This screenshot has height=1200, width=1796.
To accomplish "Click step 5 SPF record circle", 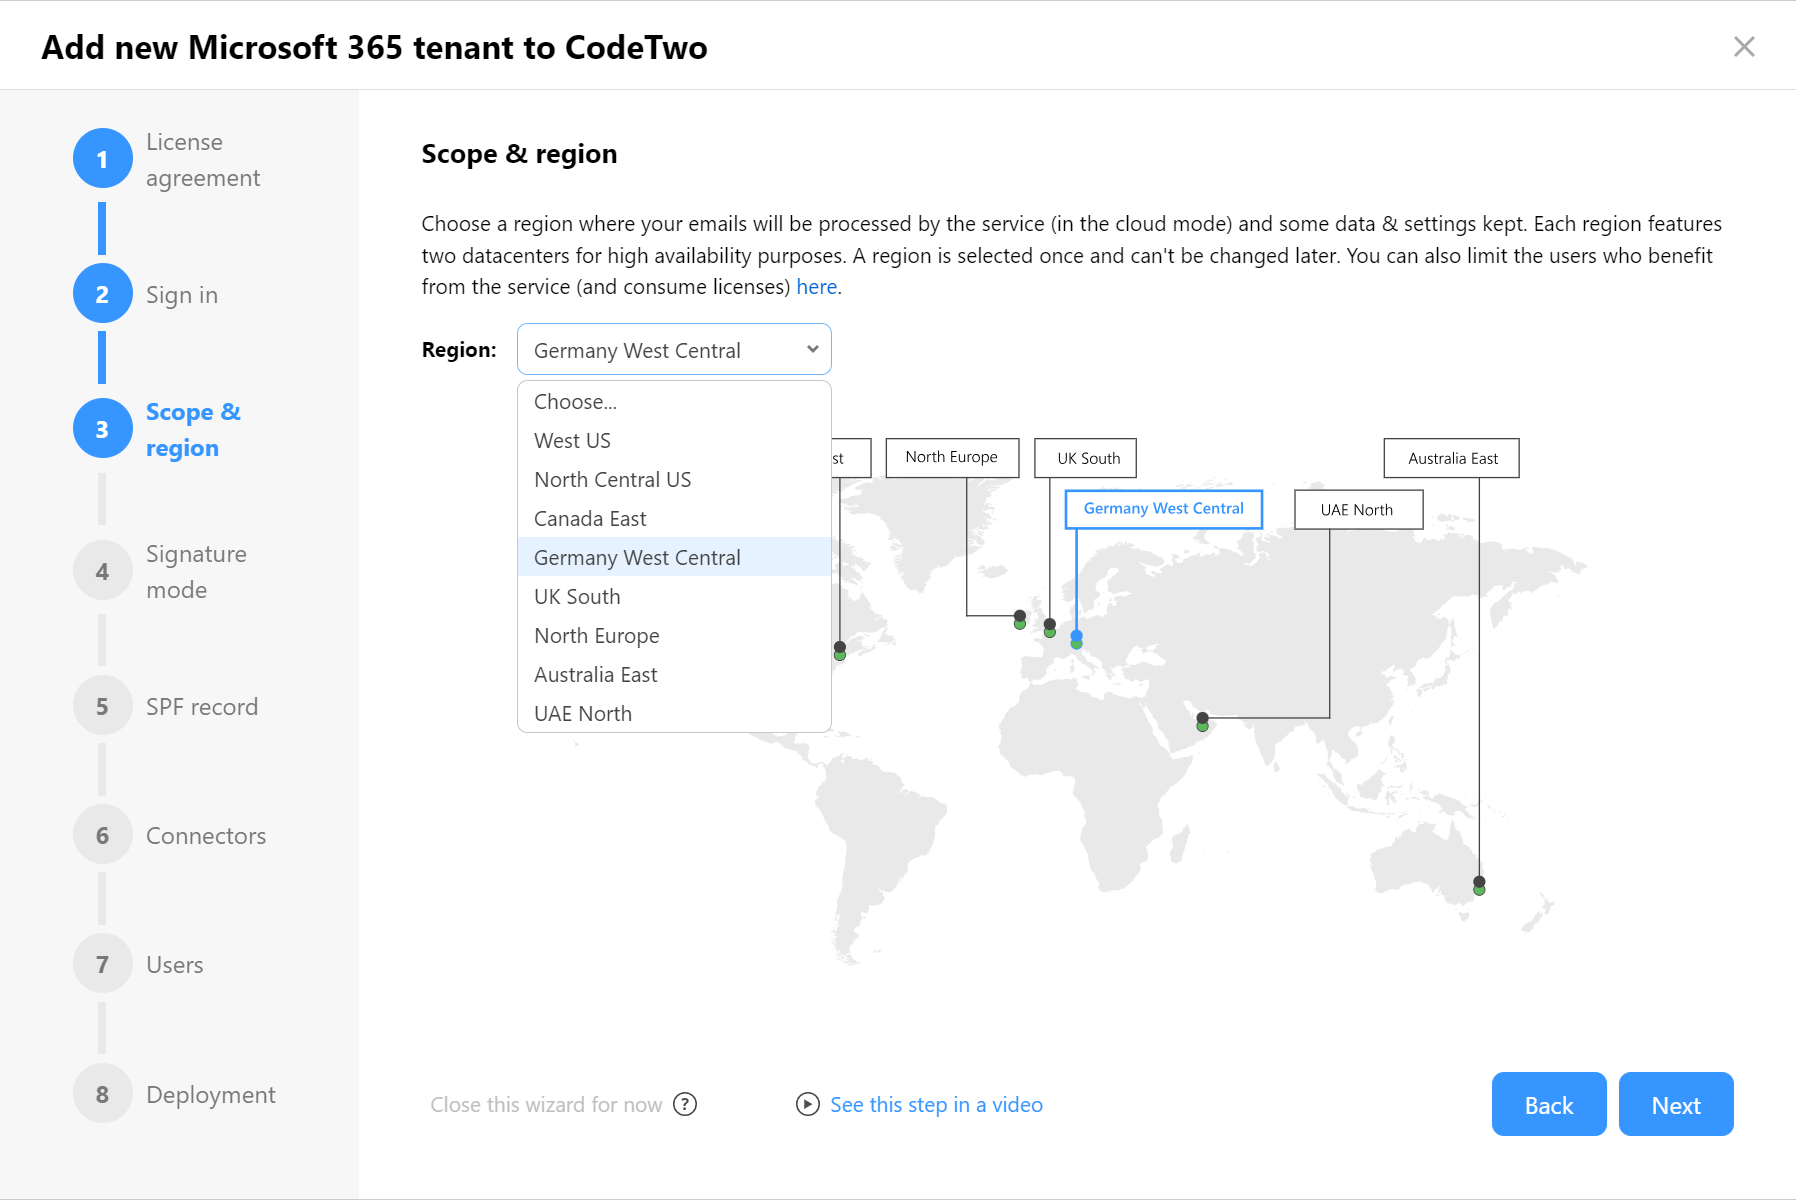I will [102, 706].
